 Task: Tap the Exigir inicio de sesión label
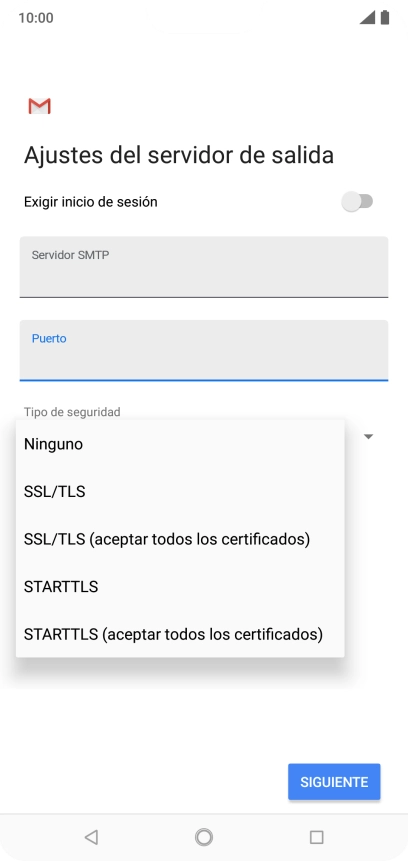click(x=91, y=202)
